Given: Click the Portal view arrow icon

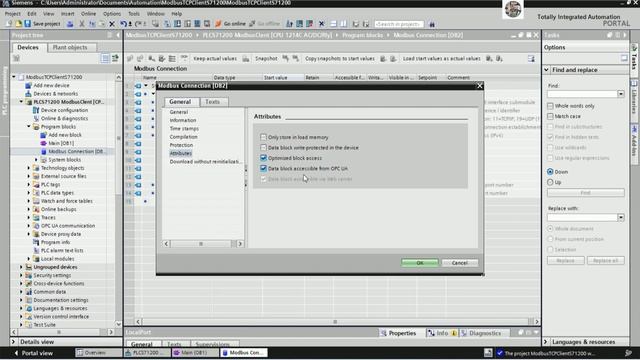Looking at the screenshot, I should 16,353.
